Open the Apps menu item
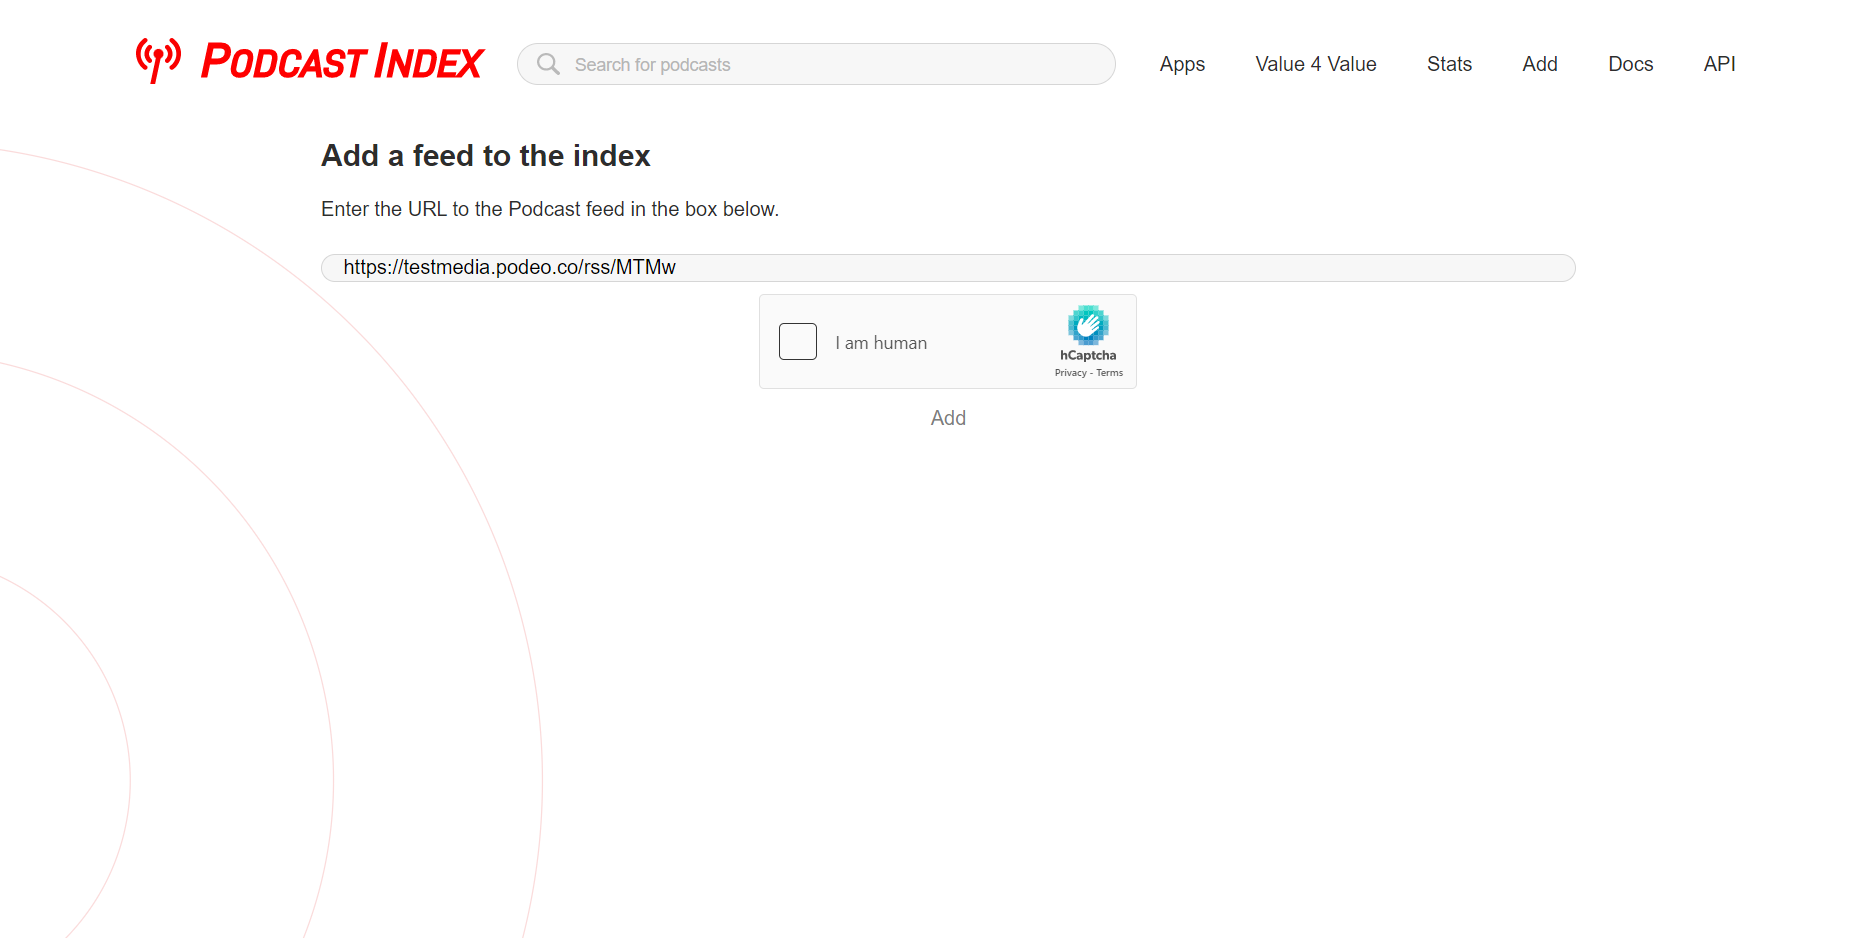The width and height of the screenshot is (1855, 938). [1182, 64]
